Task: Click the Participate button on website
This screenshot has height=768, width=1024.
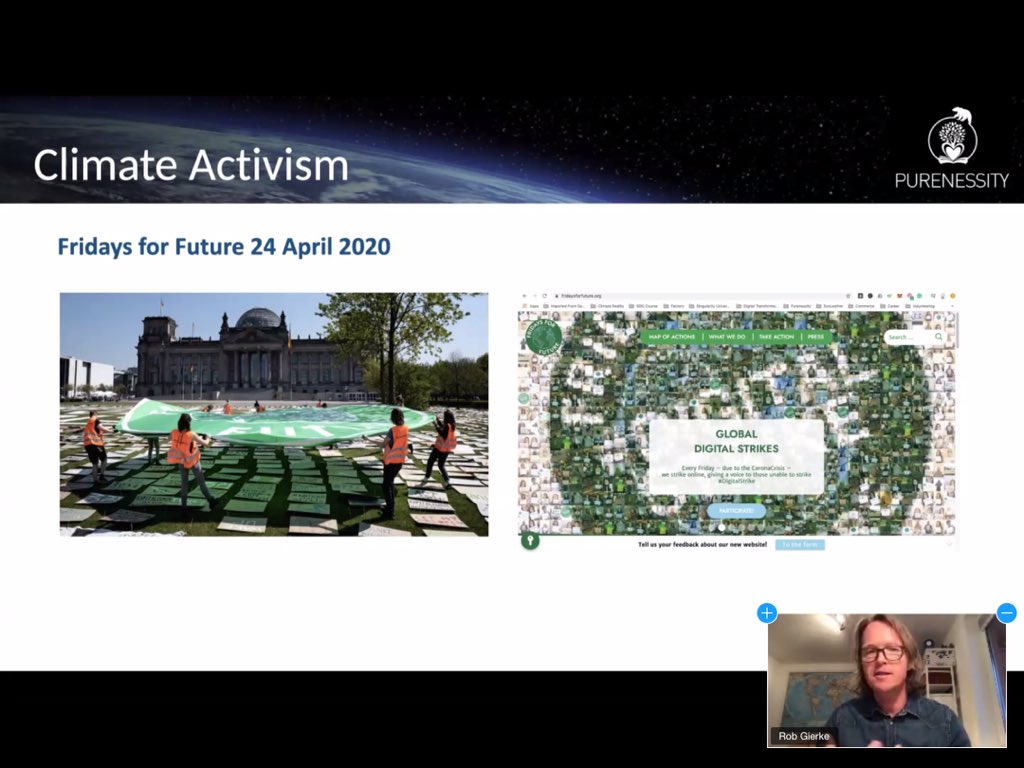Action: (736, 510)
